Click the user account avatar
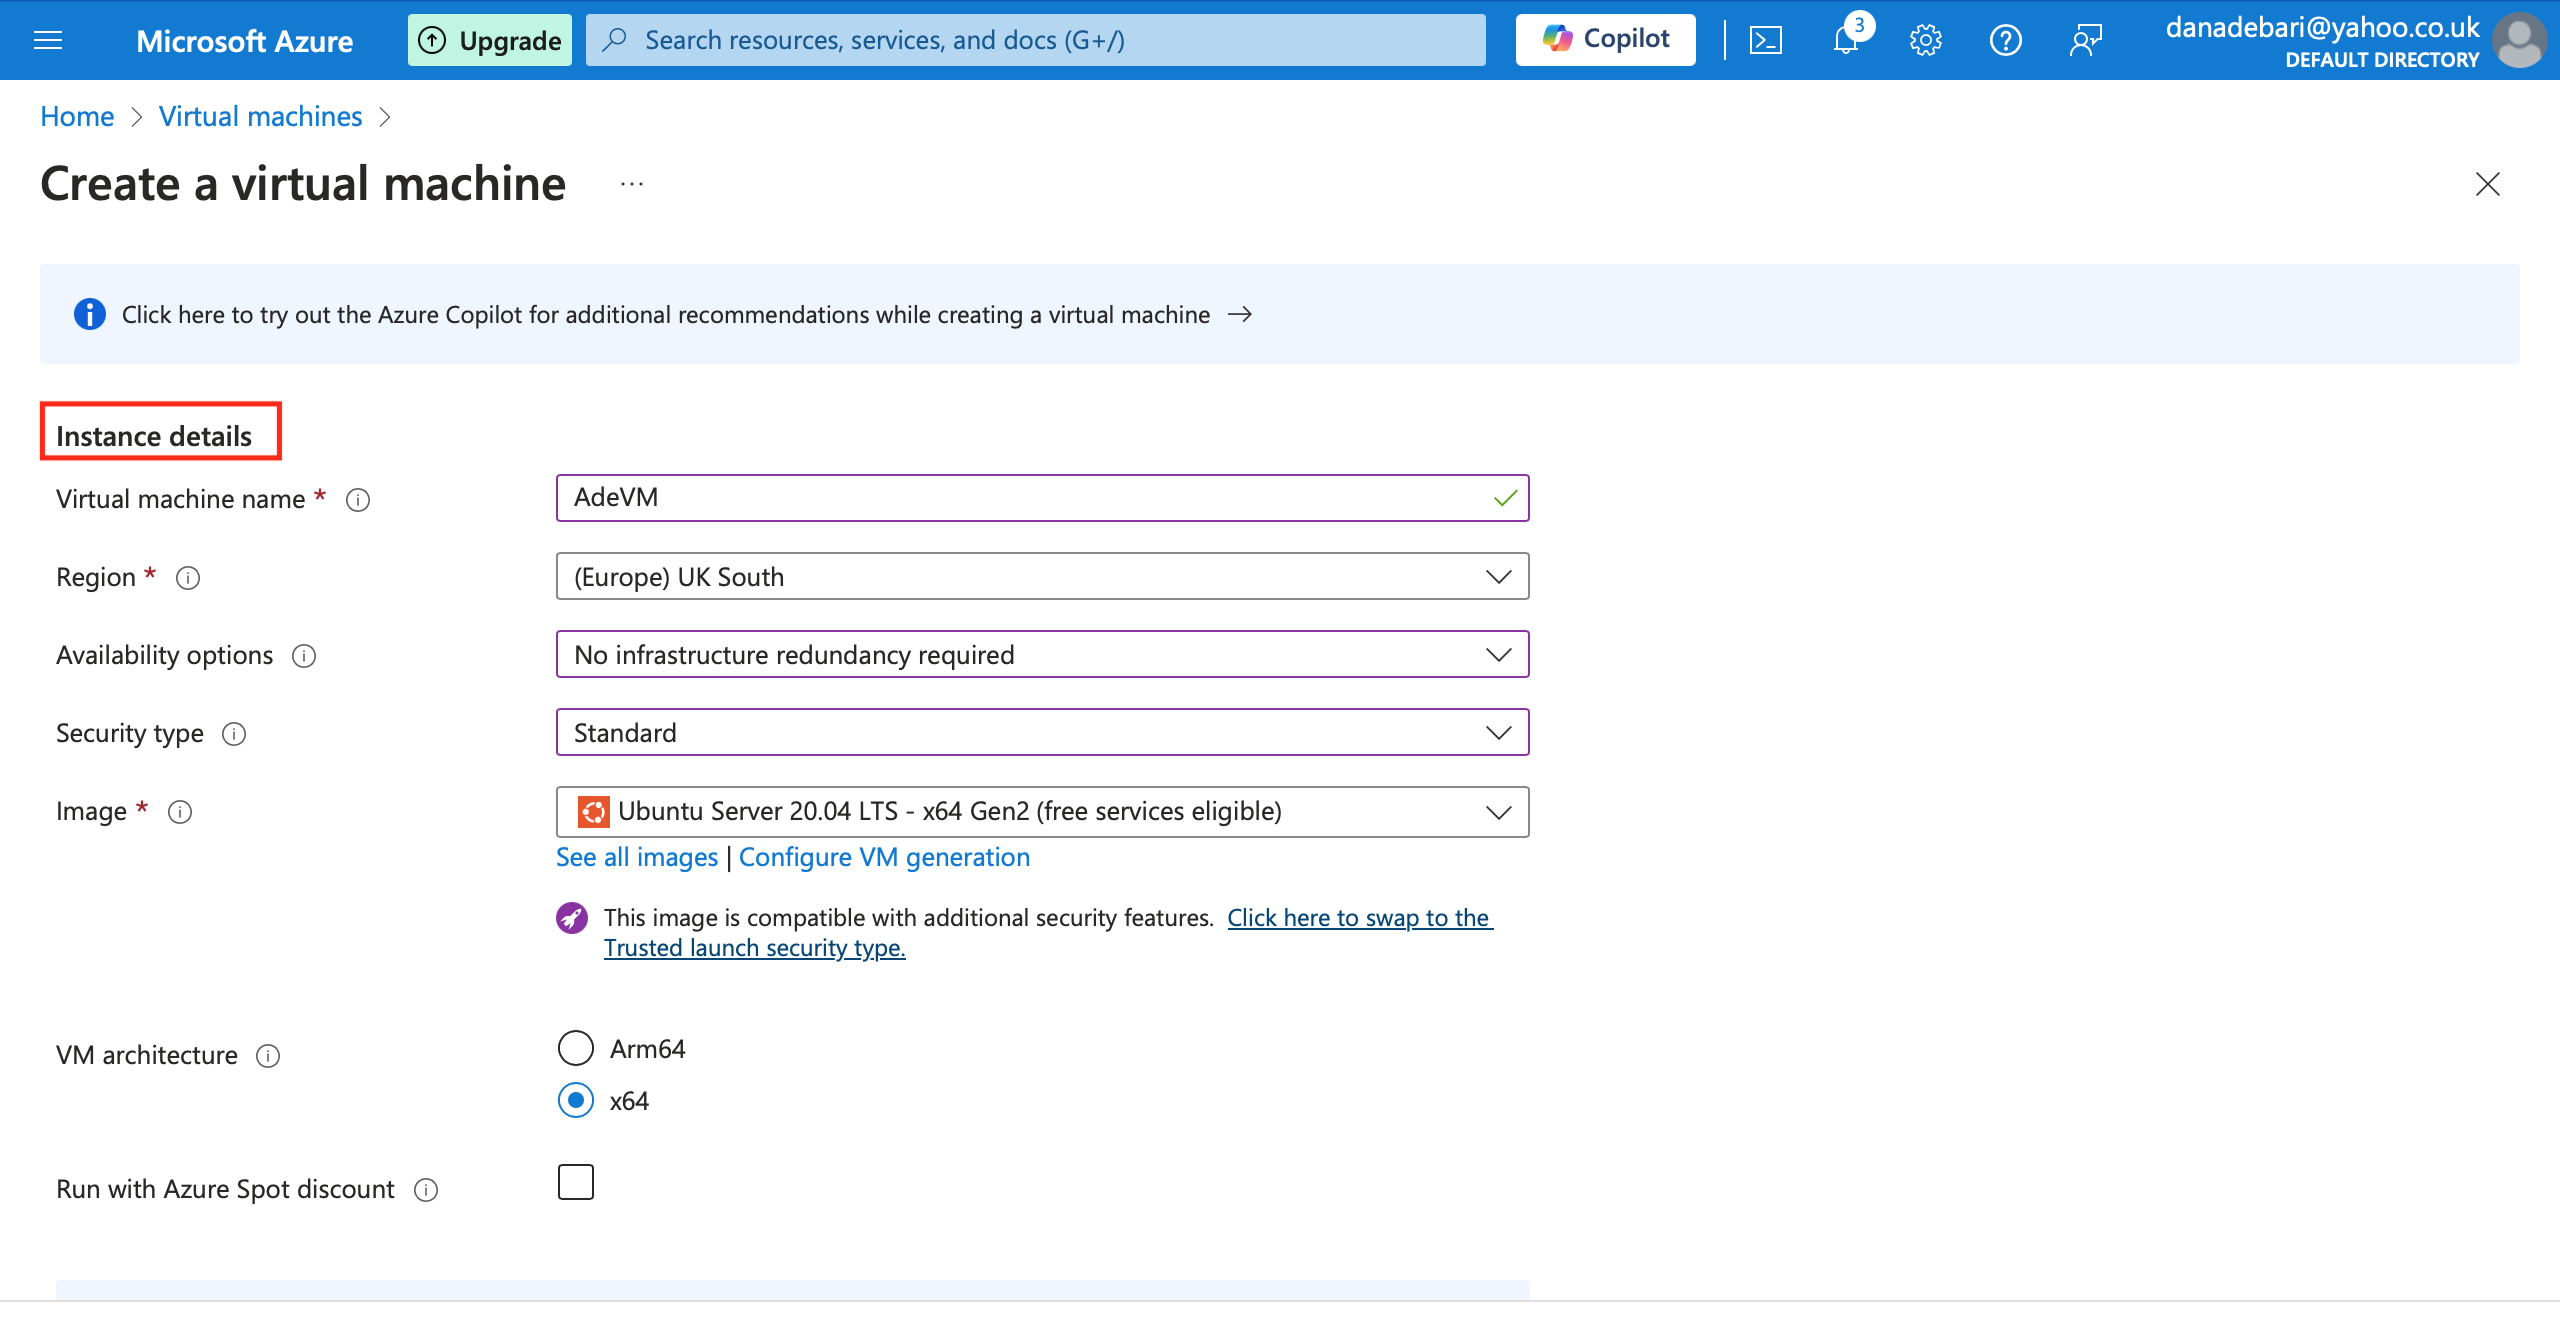The width and height of the screenshot is (2560, 1328). coord(2519,40)
